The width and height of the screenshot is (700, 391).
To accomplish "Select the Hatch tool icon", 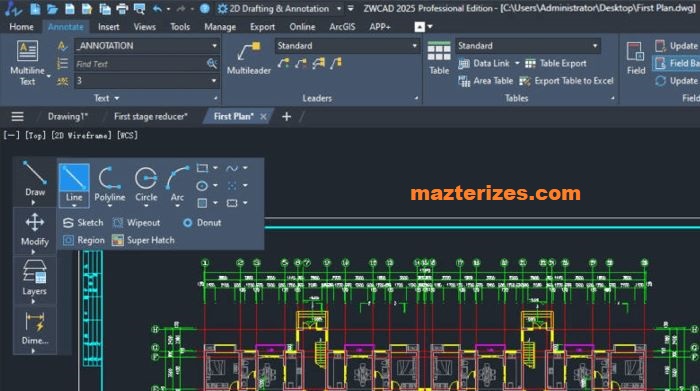I will (202, 203).
